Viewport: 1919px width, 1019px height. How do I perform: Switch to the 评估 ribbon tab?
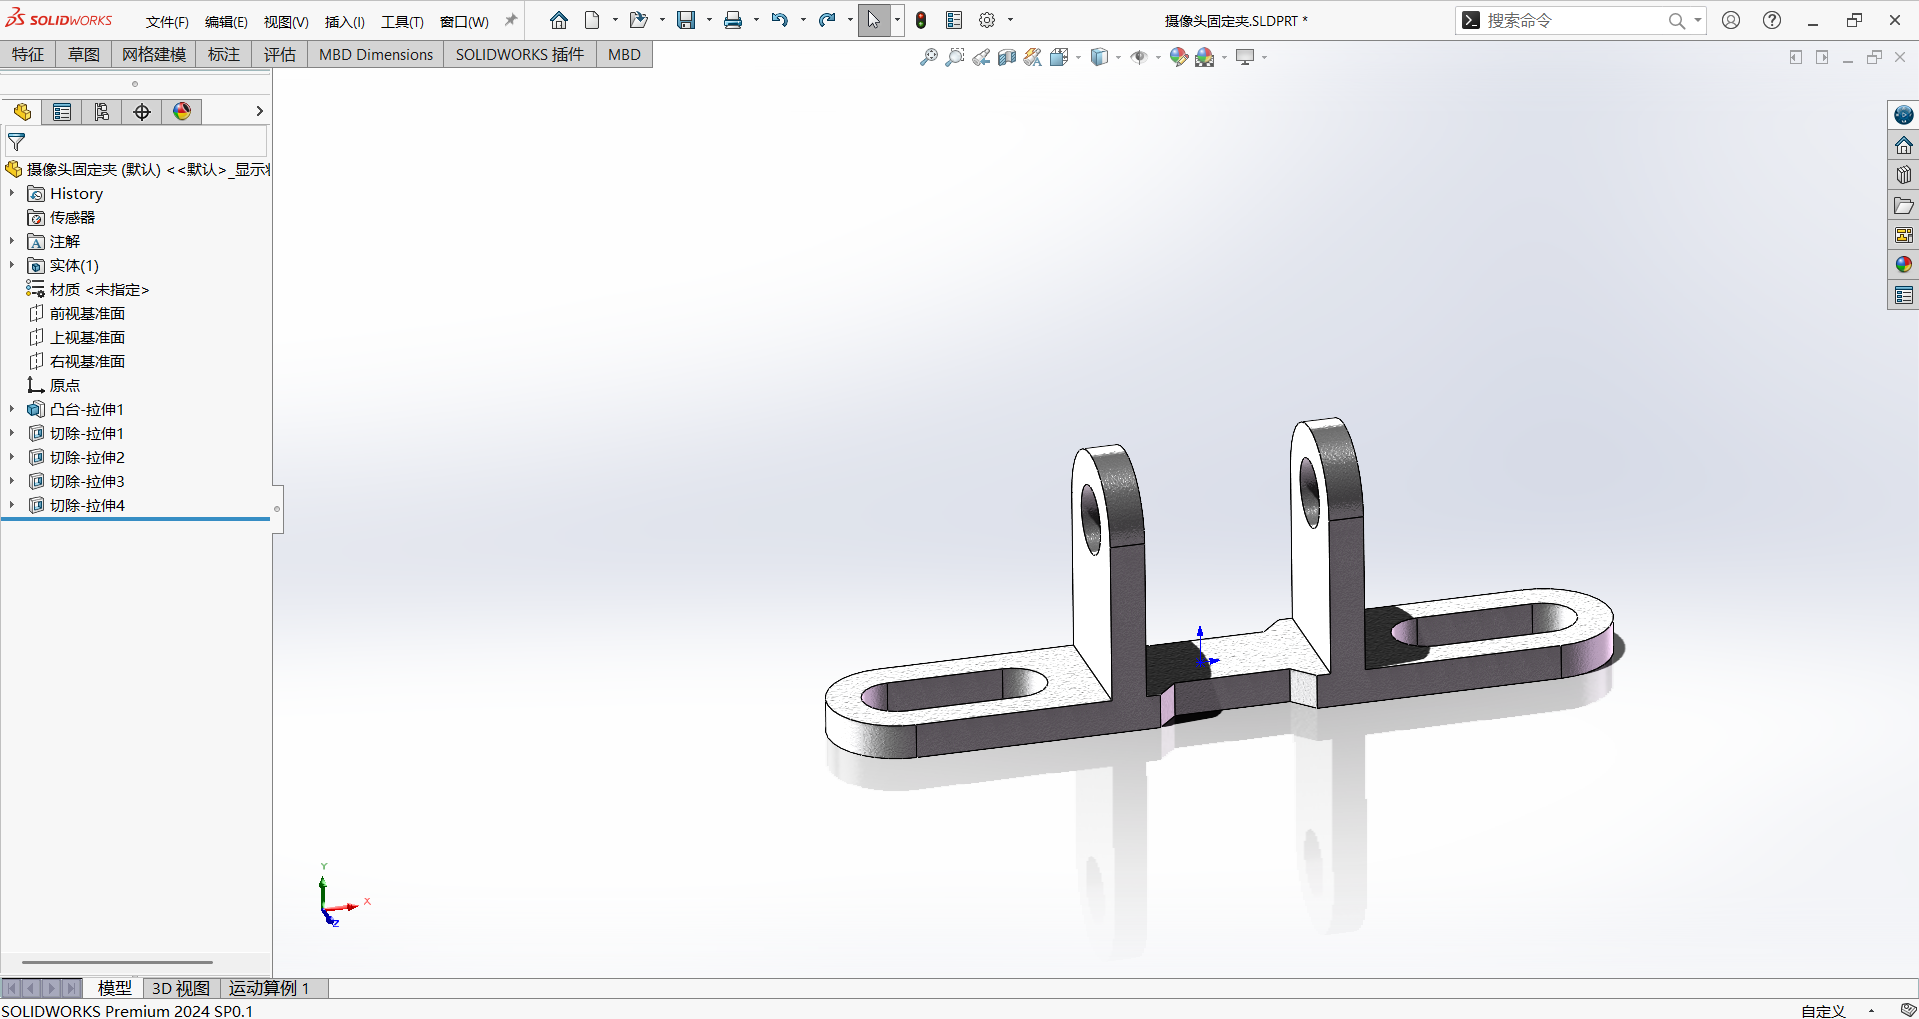[x=280, y=54]
